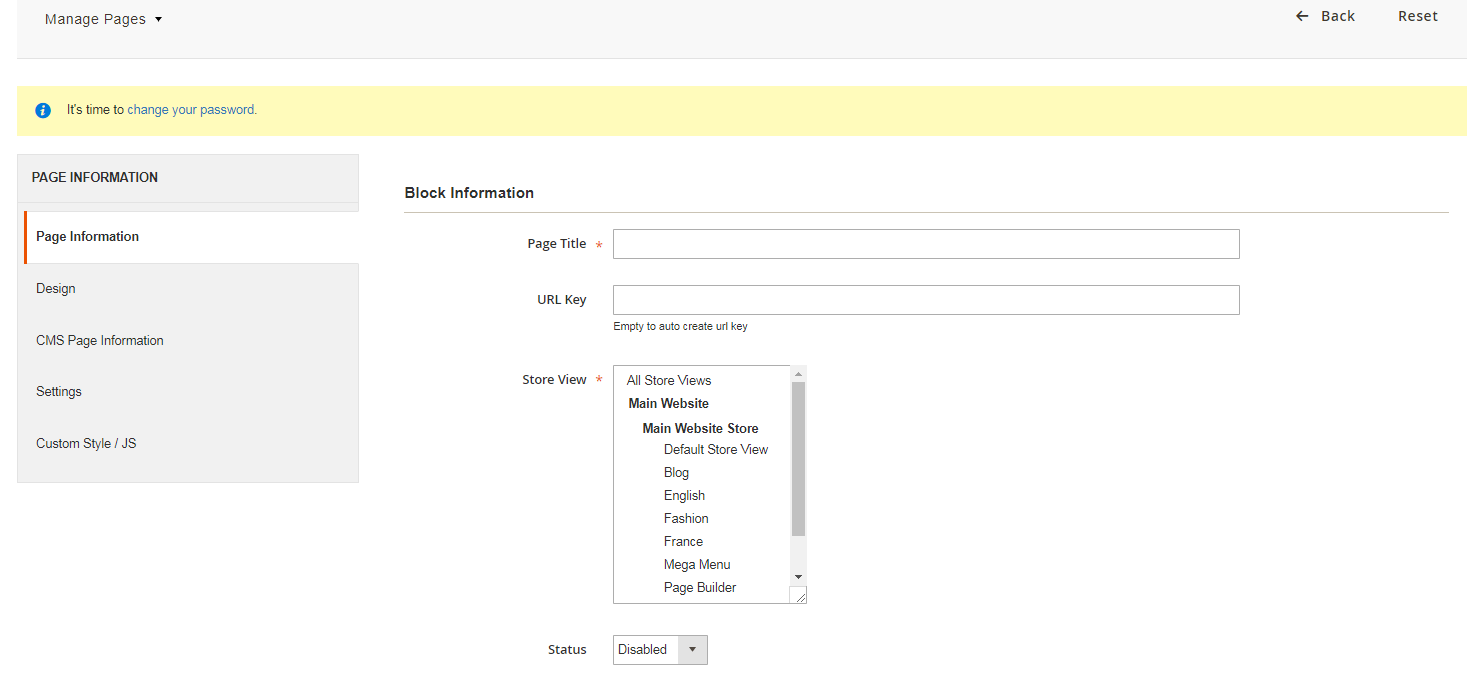Screen dimensions: 1476x678
Task: Click Store View scrollbar up arrow
Action: pyautogui.click(x=798, y=374)
